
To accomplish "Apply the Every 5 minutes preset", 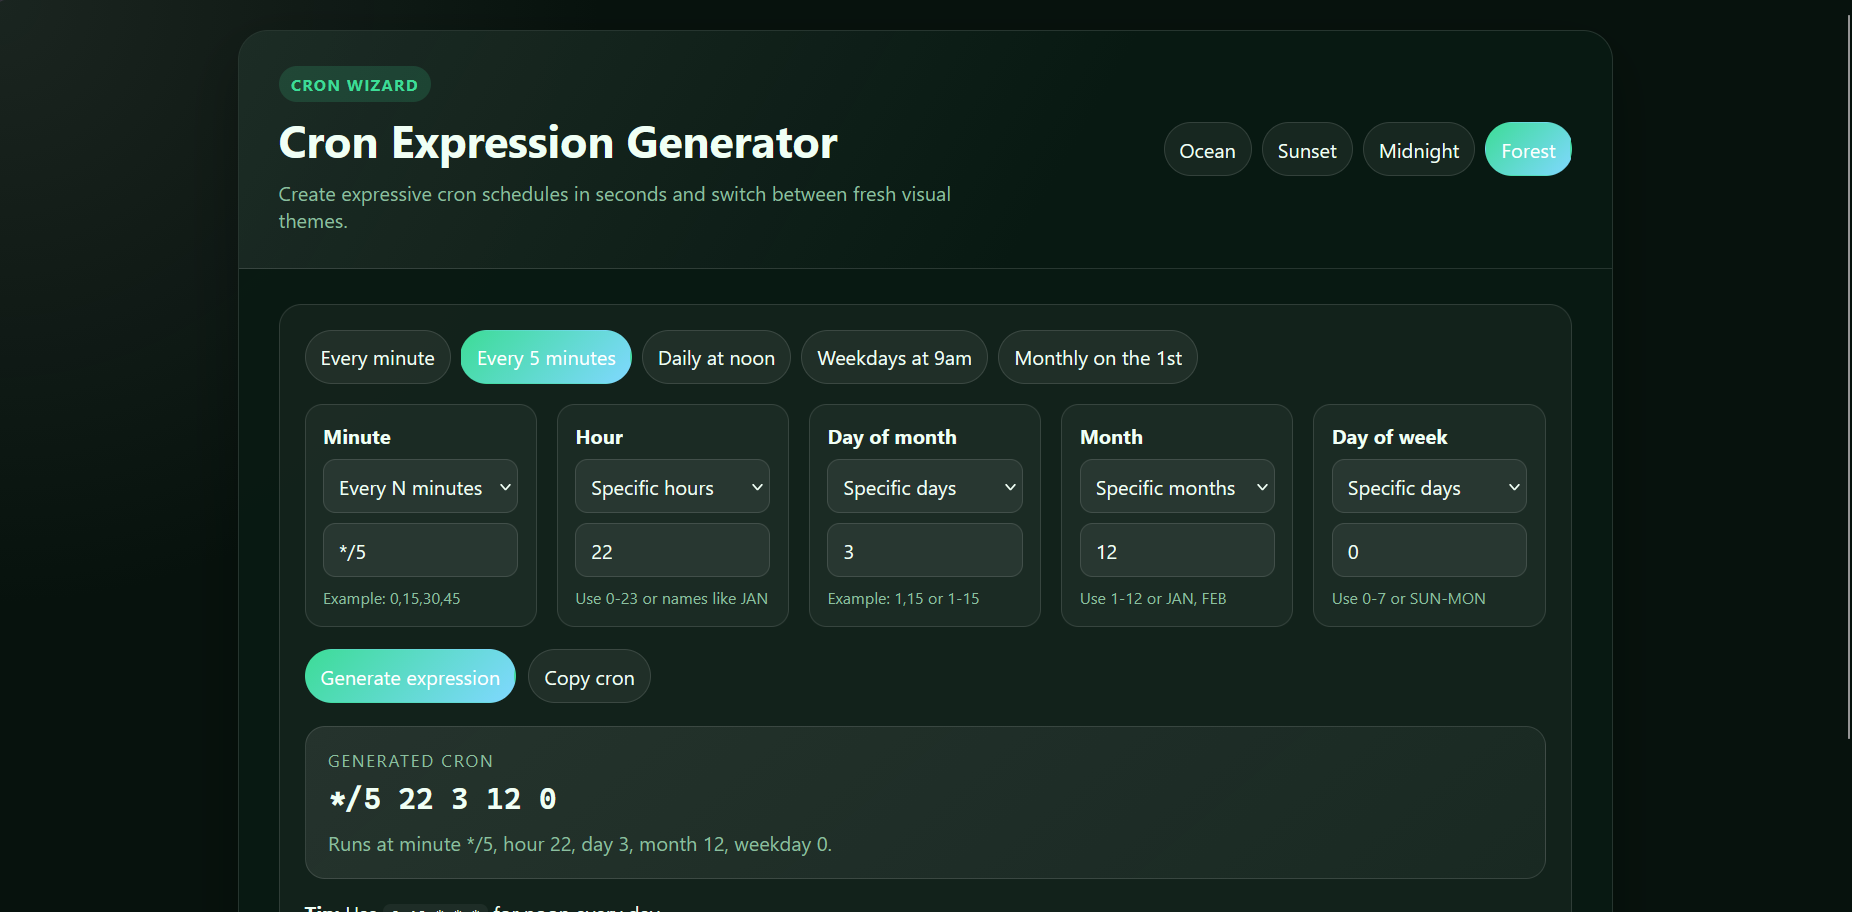I will click(x=546, y=358).
